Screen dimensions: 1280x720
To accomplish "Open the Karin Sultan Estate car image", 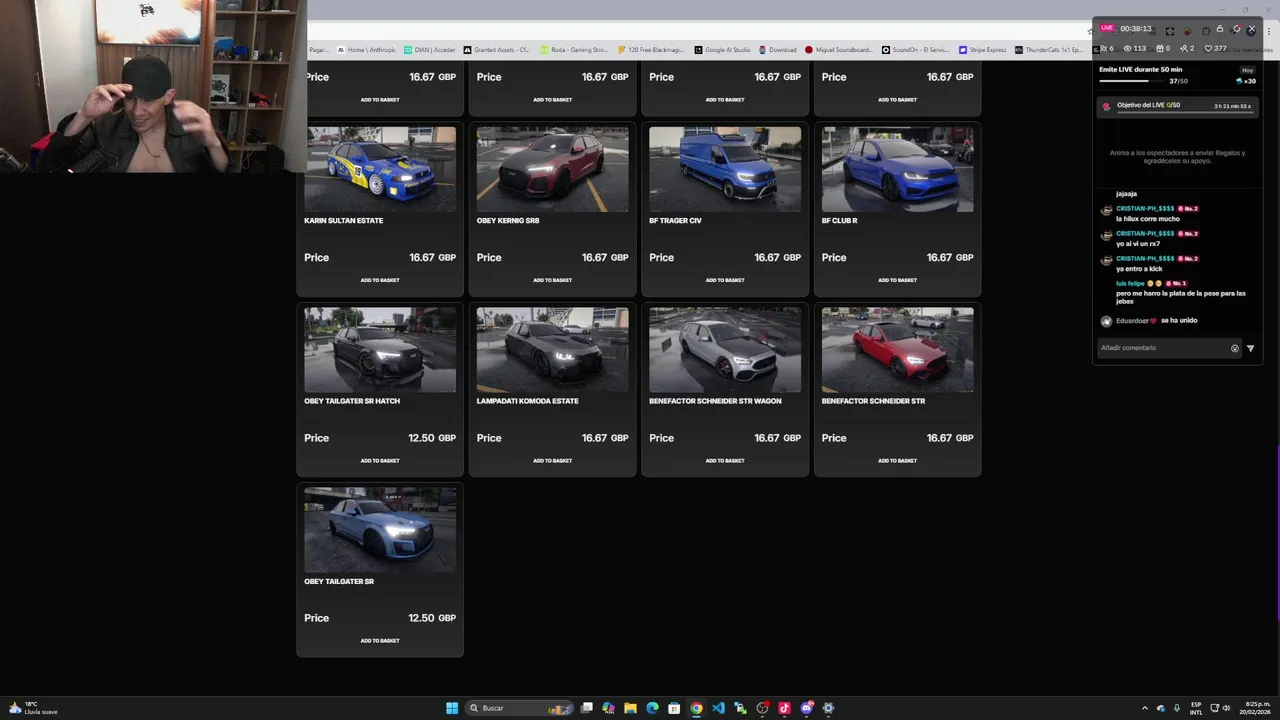I will pos(380,169).
